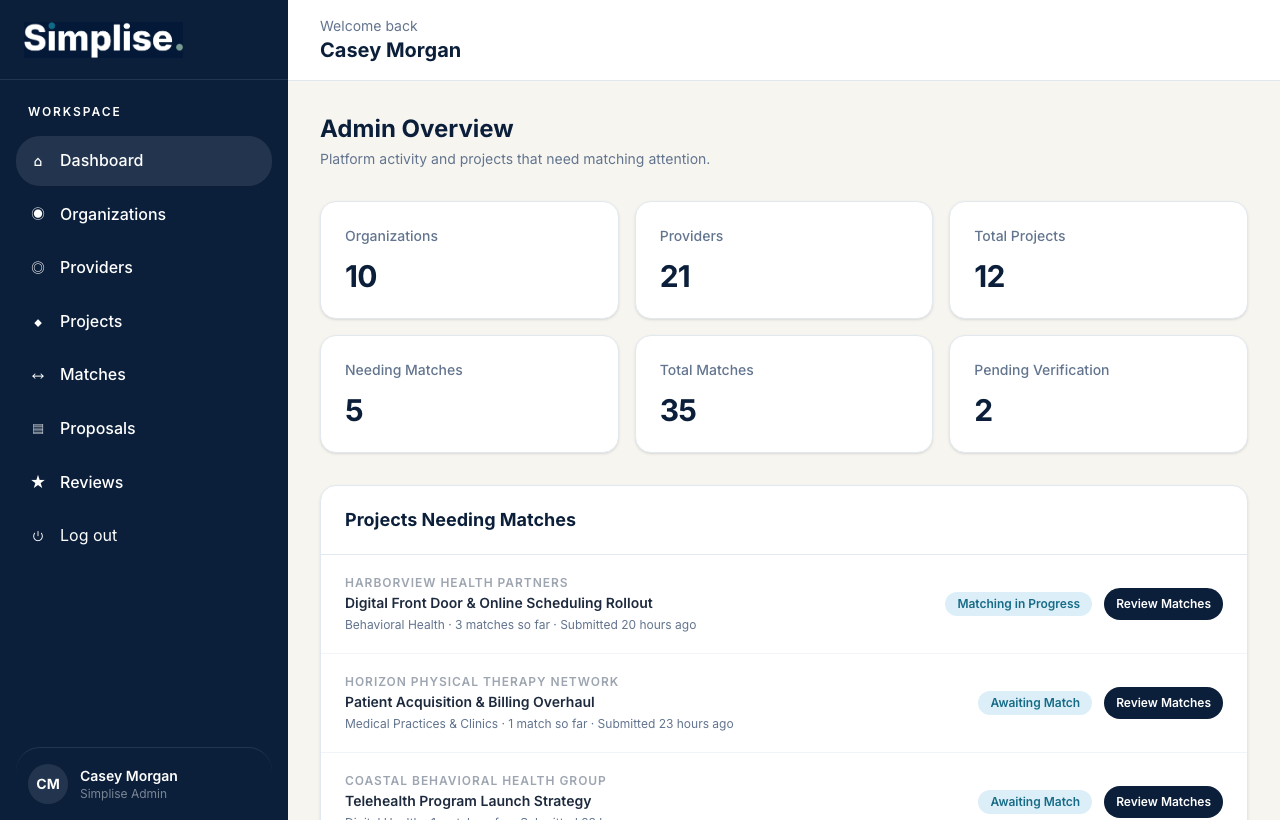Click the Digital Front Door & Online Scheduling Rollout title
The width and height of the screenshot is (1280, 820).
click(x=499, y=604)
